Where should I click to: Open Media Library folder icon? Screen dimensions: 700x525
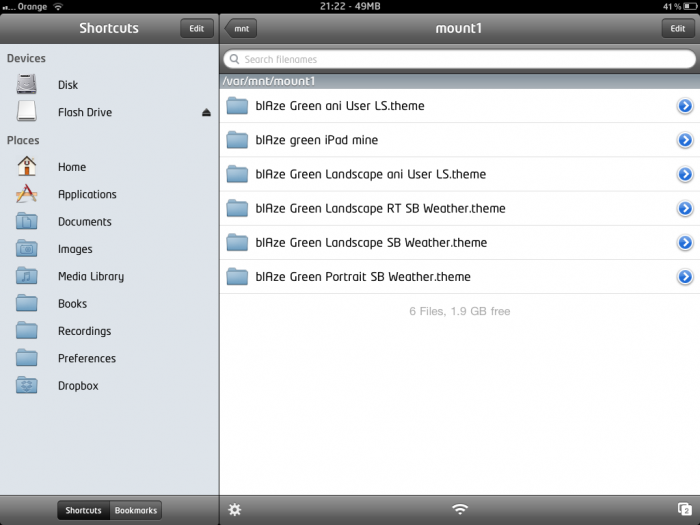coord(26,276)
